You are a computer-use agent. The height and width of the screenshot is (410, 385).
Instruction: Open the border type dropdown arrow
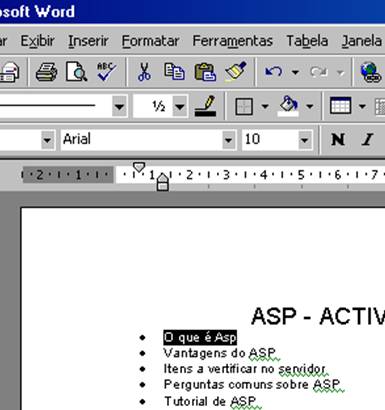pos(265,107)
